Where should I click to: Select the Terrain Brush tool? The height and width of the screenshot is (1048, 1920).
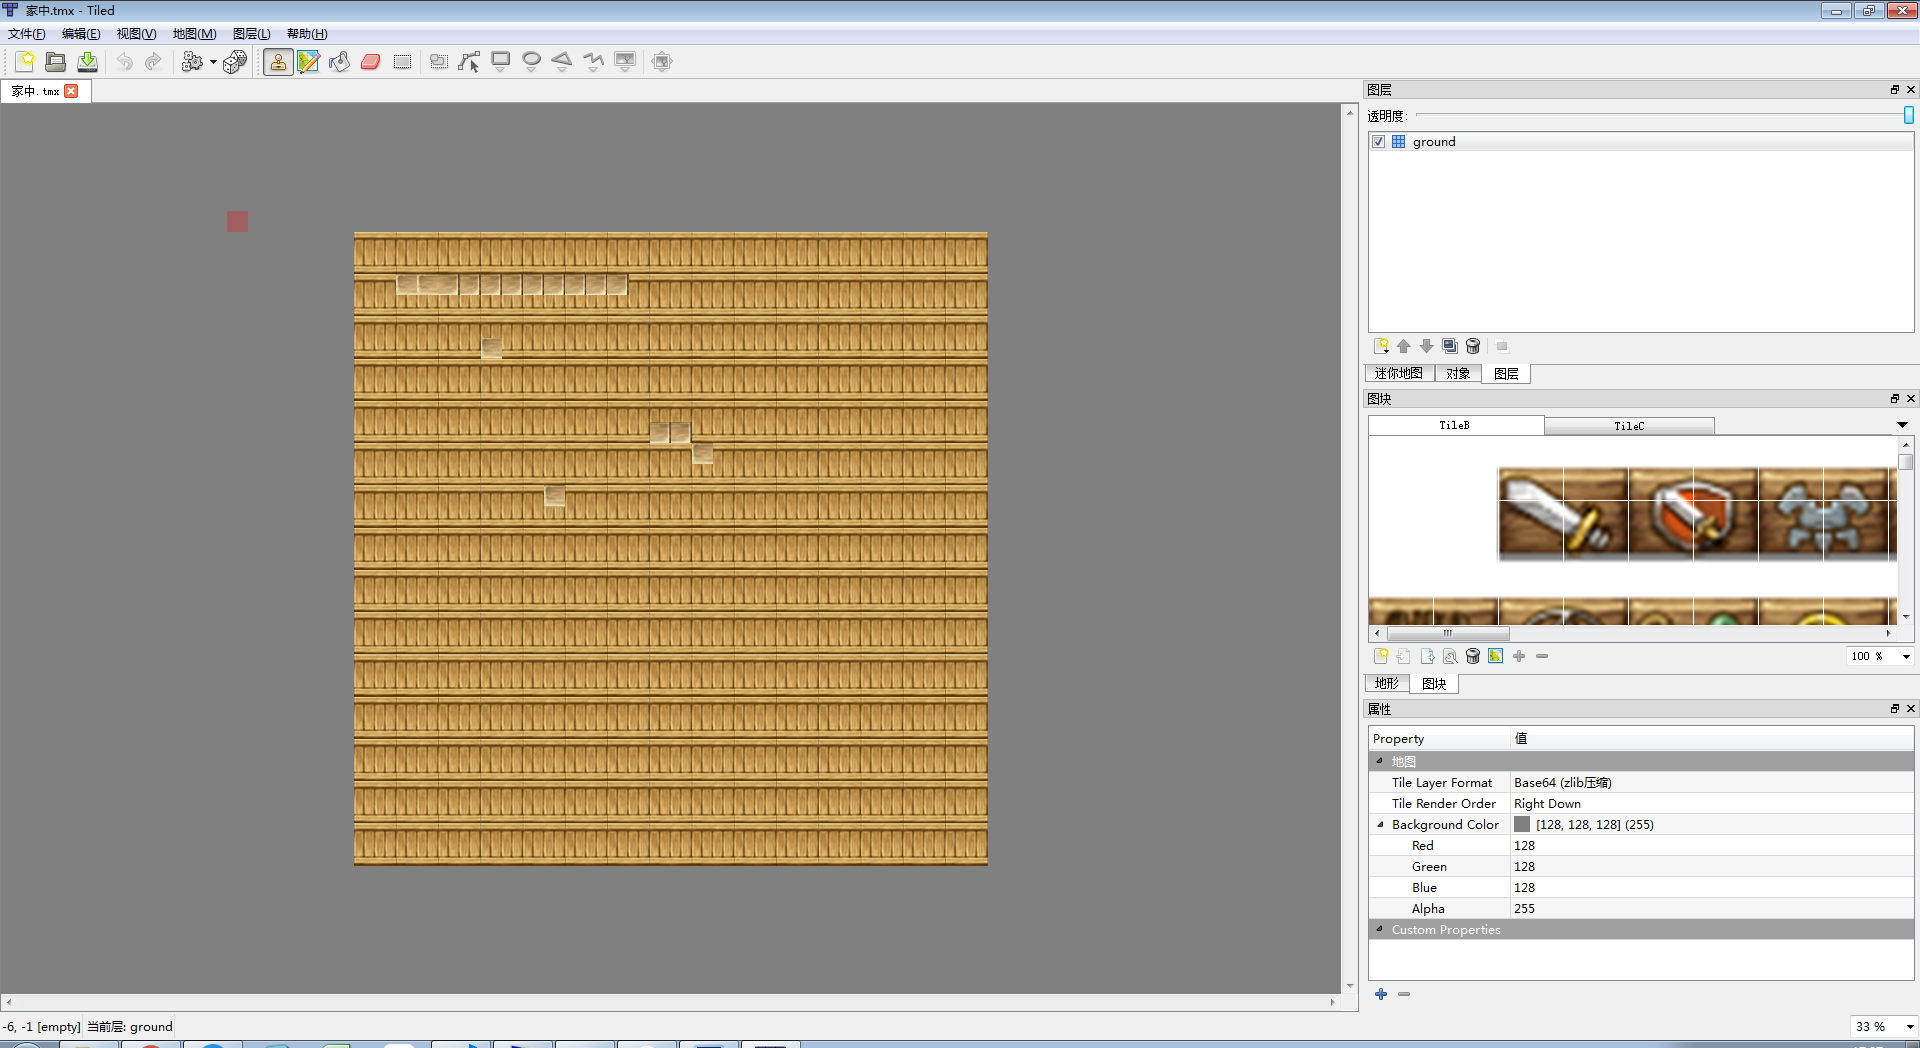[308, 62]
